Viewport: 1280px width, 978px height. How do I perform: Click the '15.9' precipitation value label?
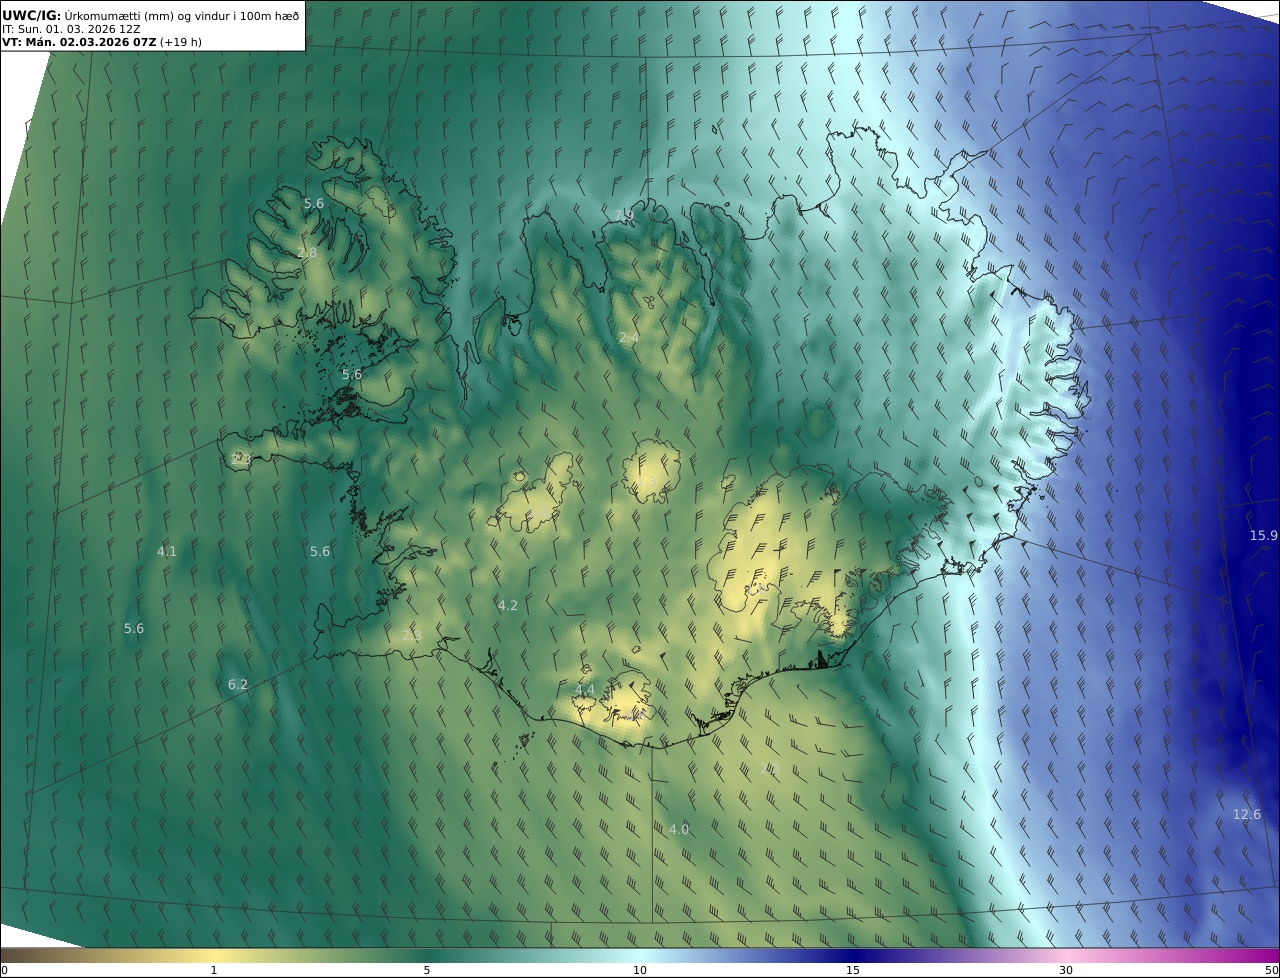click(x=1264, y=536)
